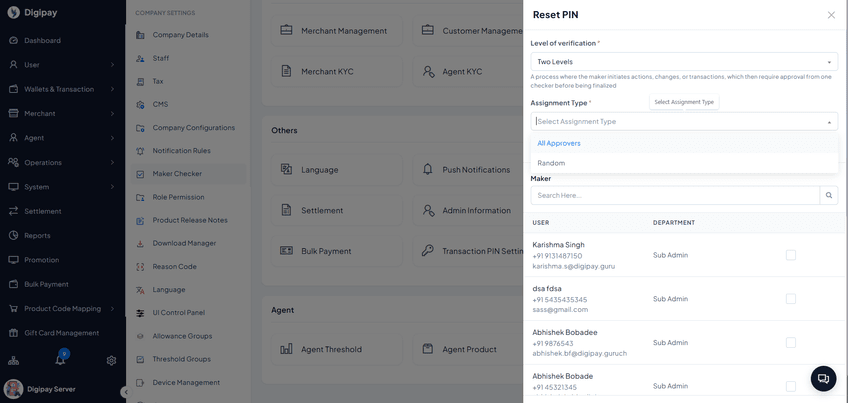The image size is (848, 403).
Task: Click the Merchant KYC document icon
Action: (286, 71)
